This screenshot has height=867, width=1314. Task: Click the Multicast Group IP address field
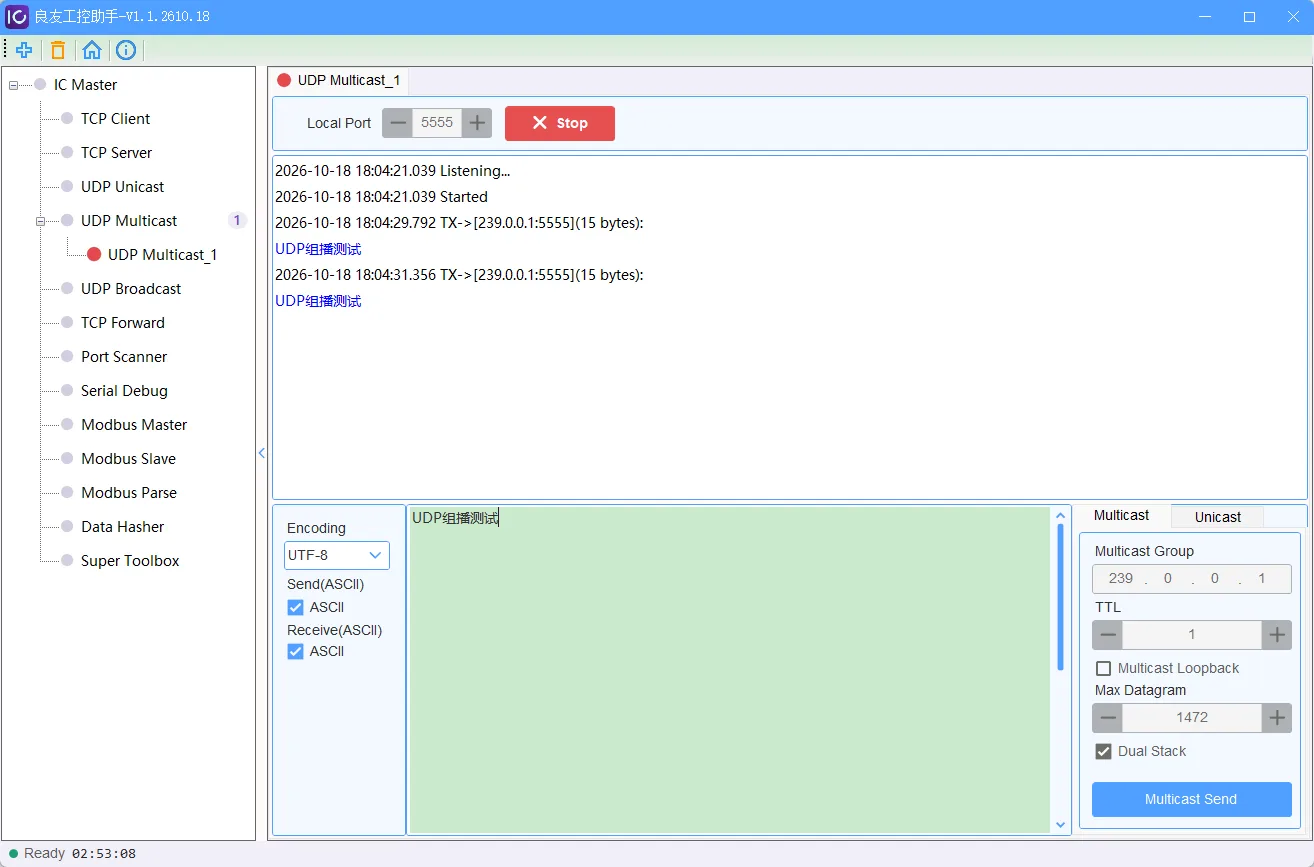click(1191, 578)
